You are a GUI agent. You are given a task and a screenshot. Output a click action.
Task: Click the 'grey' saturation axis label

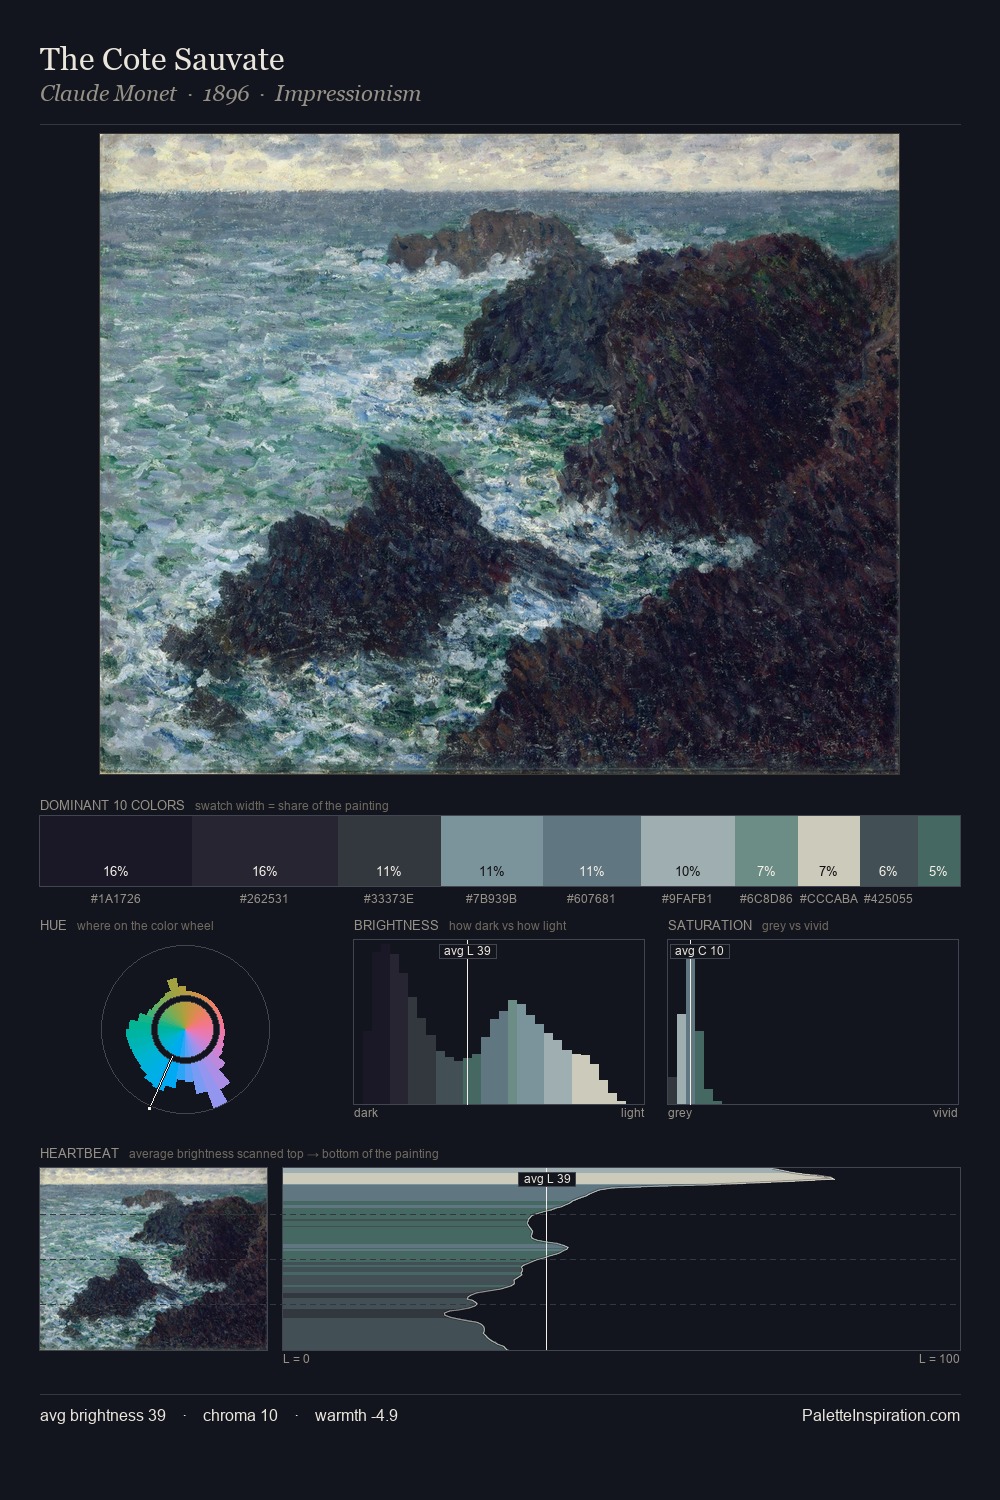(680, 1113)
